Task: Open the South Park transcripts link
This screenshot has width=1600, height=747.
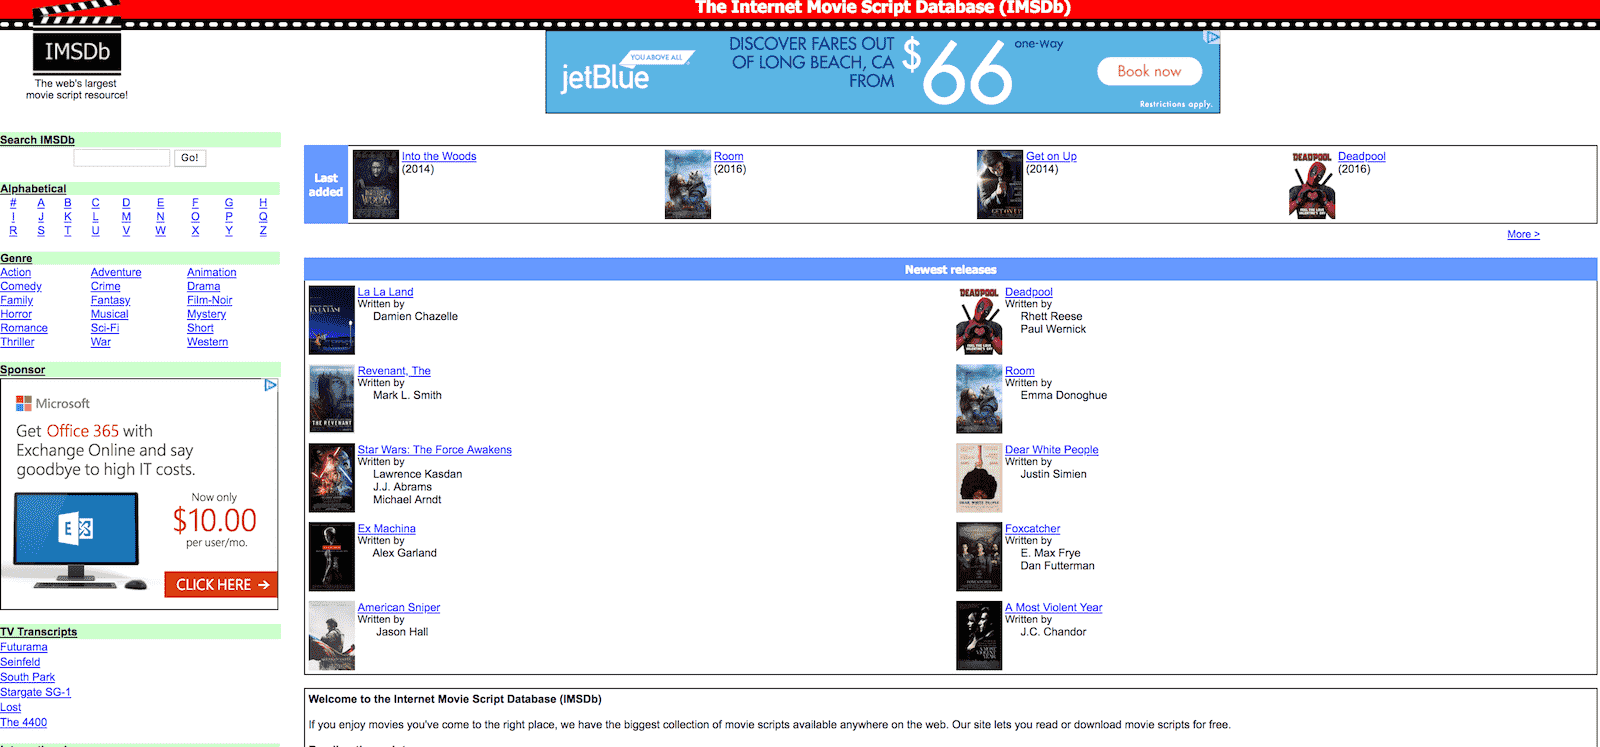Action: [x=28, y=677]
